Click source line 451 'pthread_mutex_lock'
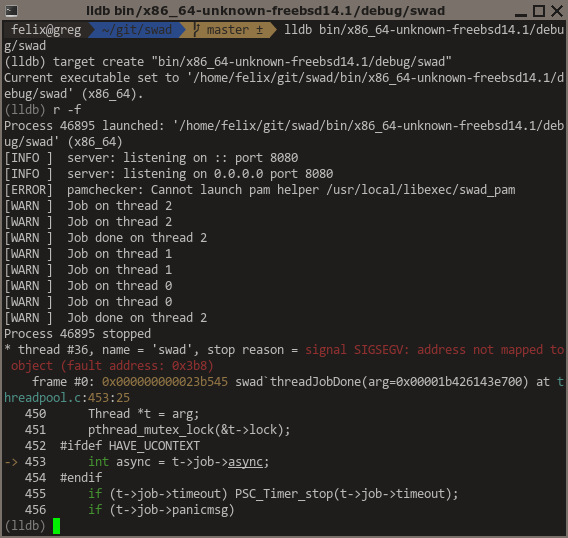The image size is (568, 538). tap(189, 430)
